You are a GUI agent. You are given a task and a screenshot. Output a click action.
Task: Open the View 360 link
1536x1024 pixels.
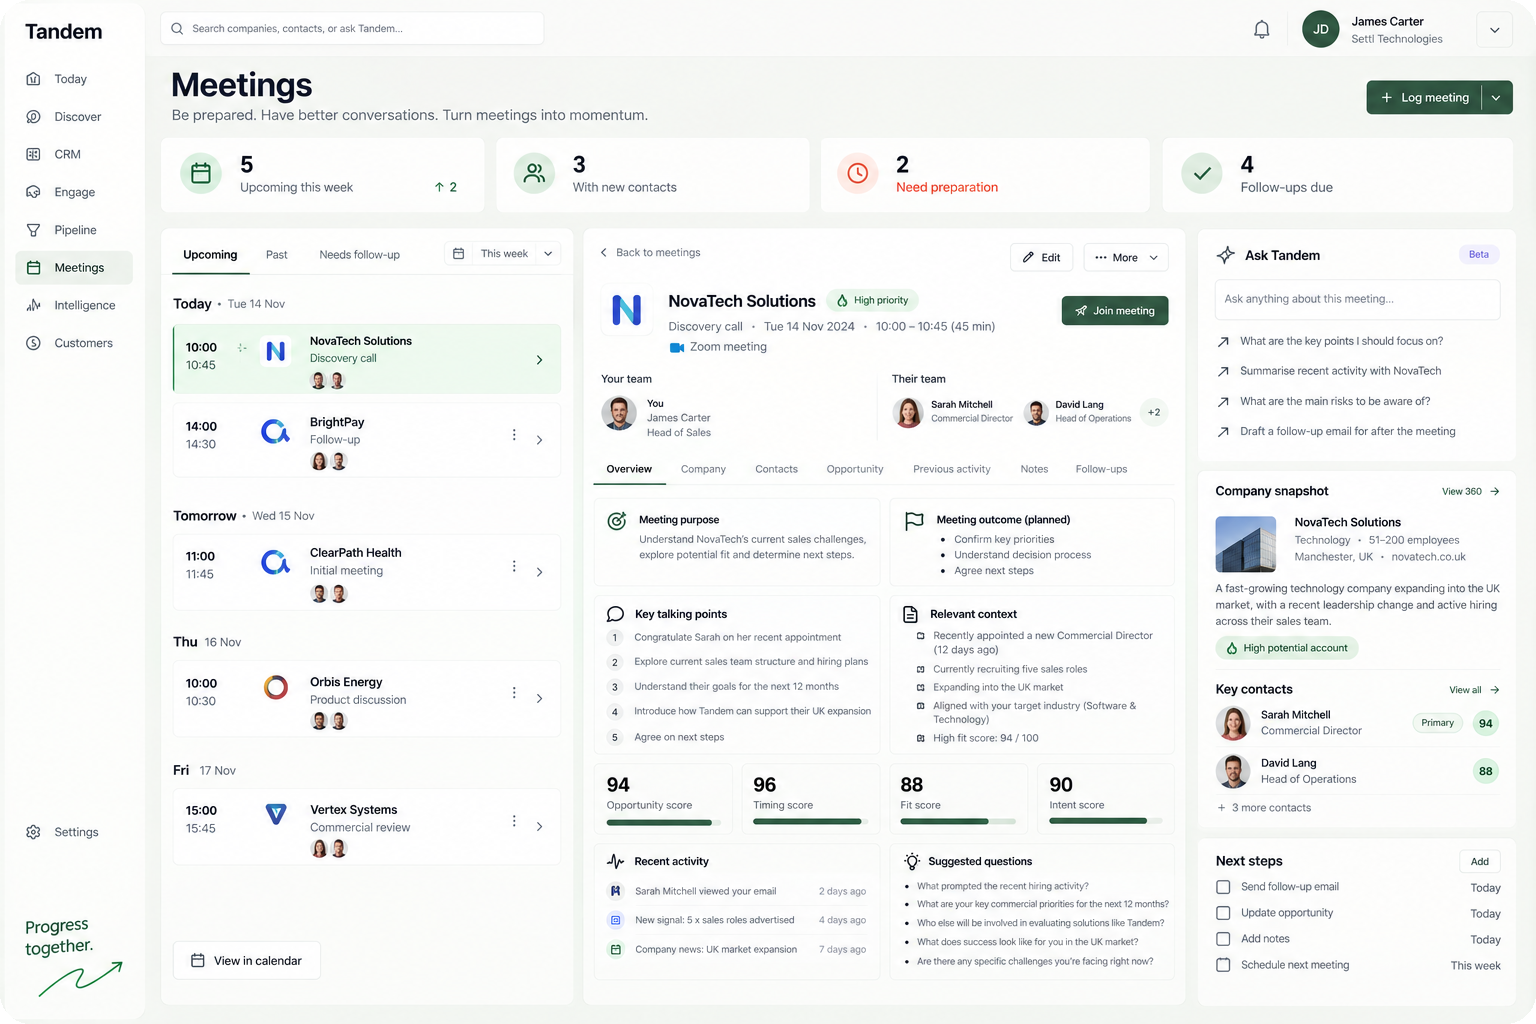[x=1470, y=491]
